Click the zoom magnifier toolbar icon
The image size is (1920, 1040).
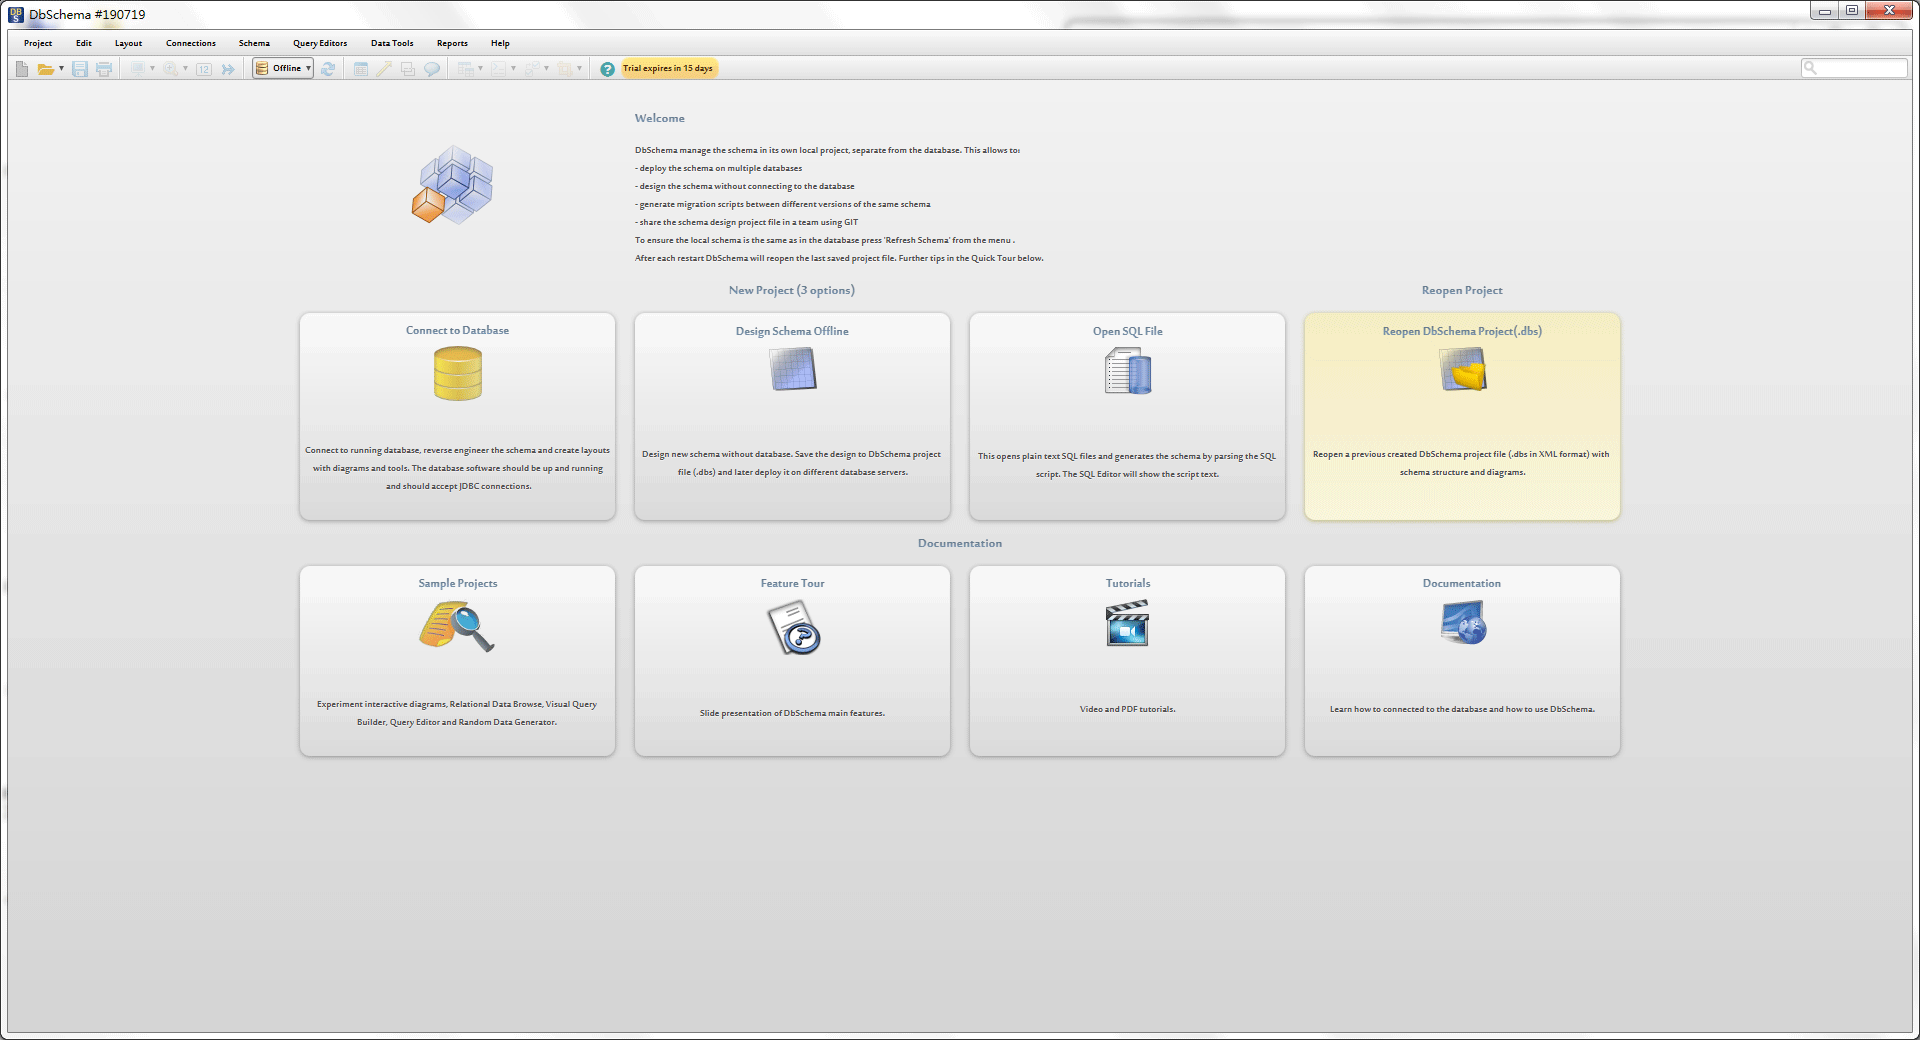(x=170, y=69)
